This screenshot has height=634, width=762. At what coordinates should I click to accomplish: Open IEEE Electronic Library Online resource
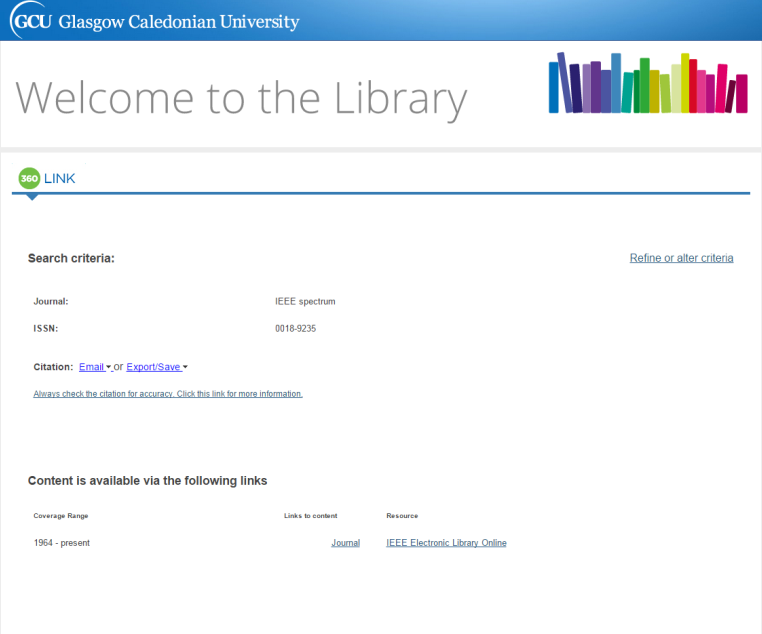pyautogui.click(x=446, y=543)
